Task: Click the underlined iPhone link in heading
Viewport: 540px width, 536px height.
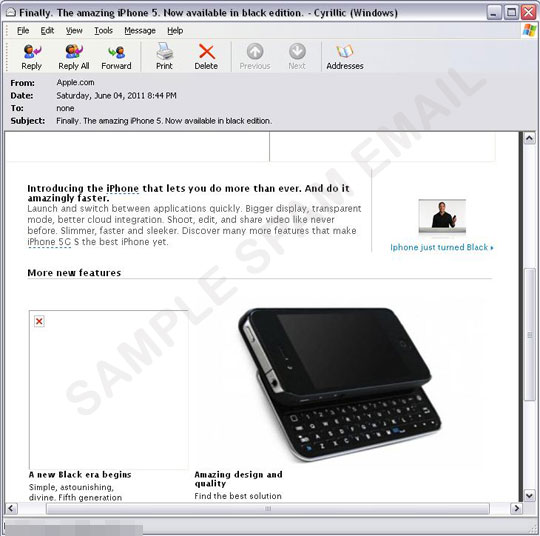Action: [x=123, y=189]
